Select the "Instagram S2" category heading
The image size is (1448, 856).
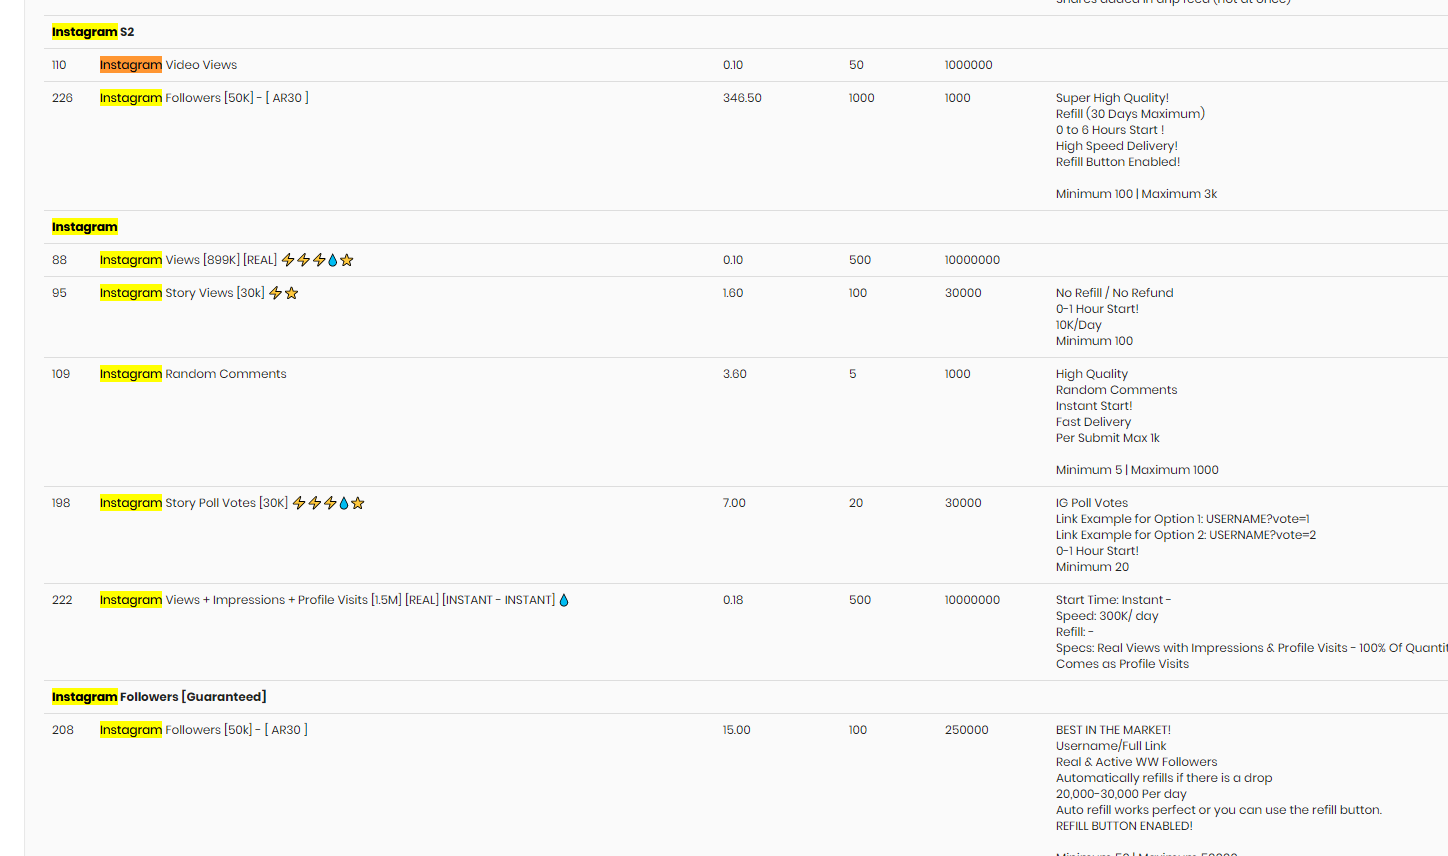click(x=93, y=32)
